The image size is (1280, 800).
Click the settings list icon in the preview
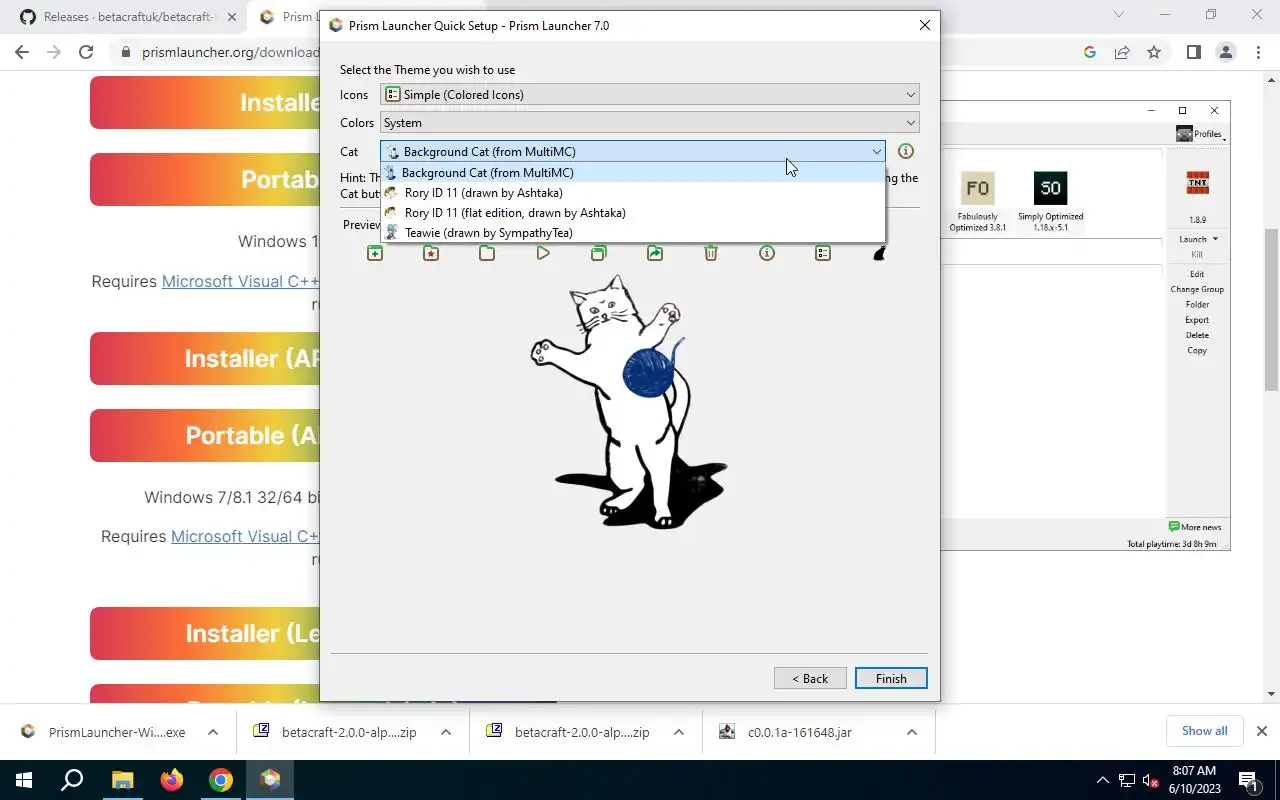[x=823, y=254]
